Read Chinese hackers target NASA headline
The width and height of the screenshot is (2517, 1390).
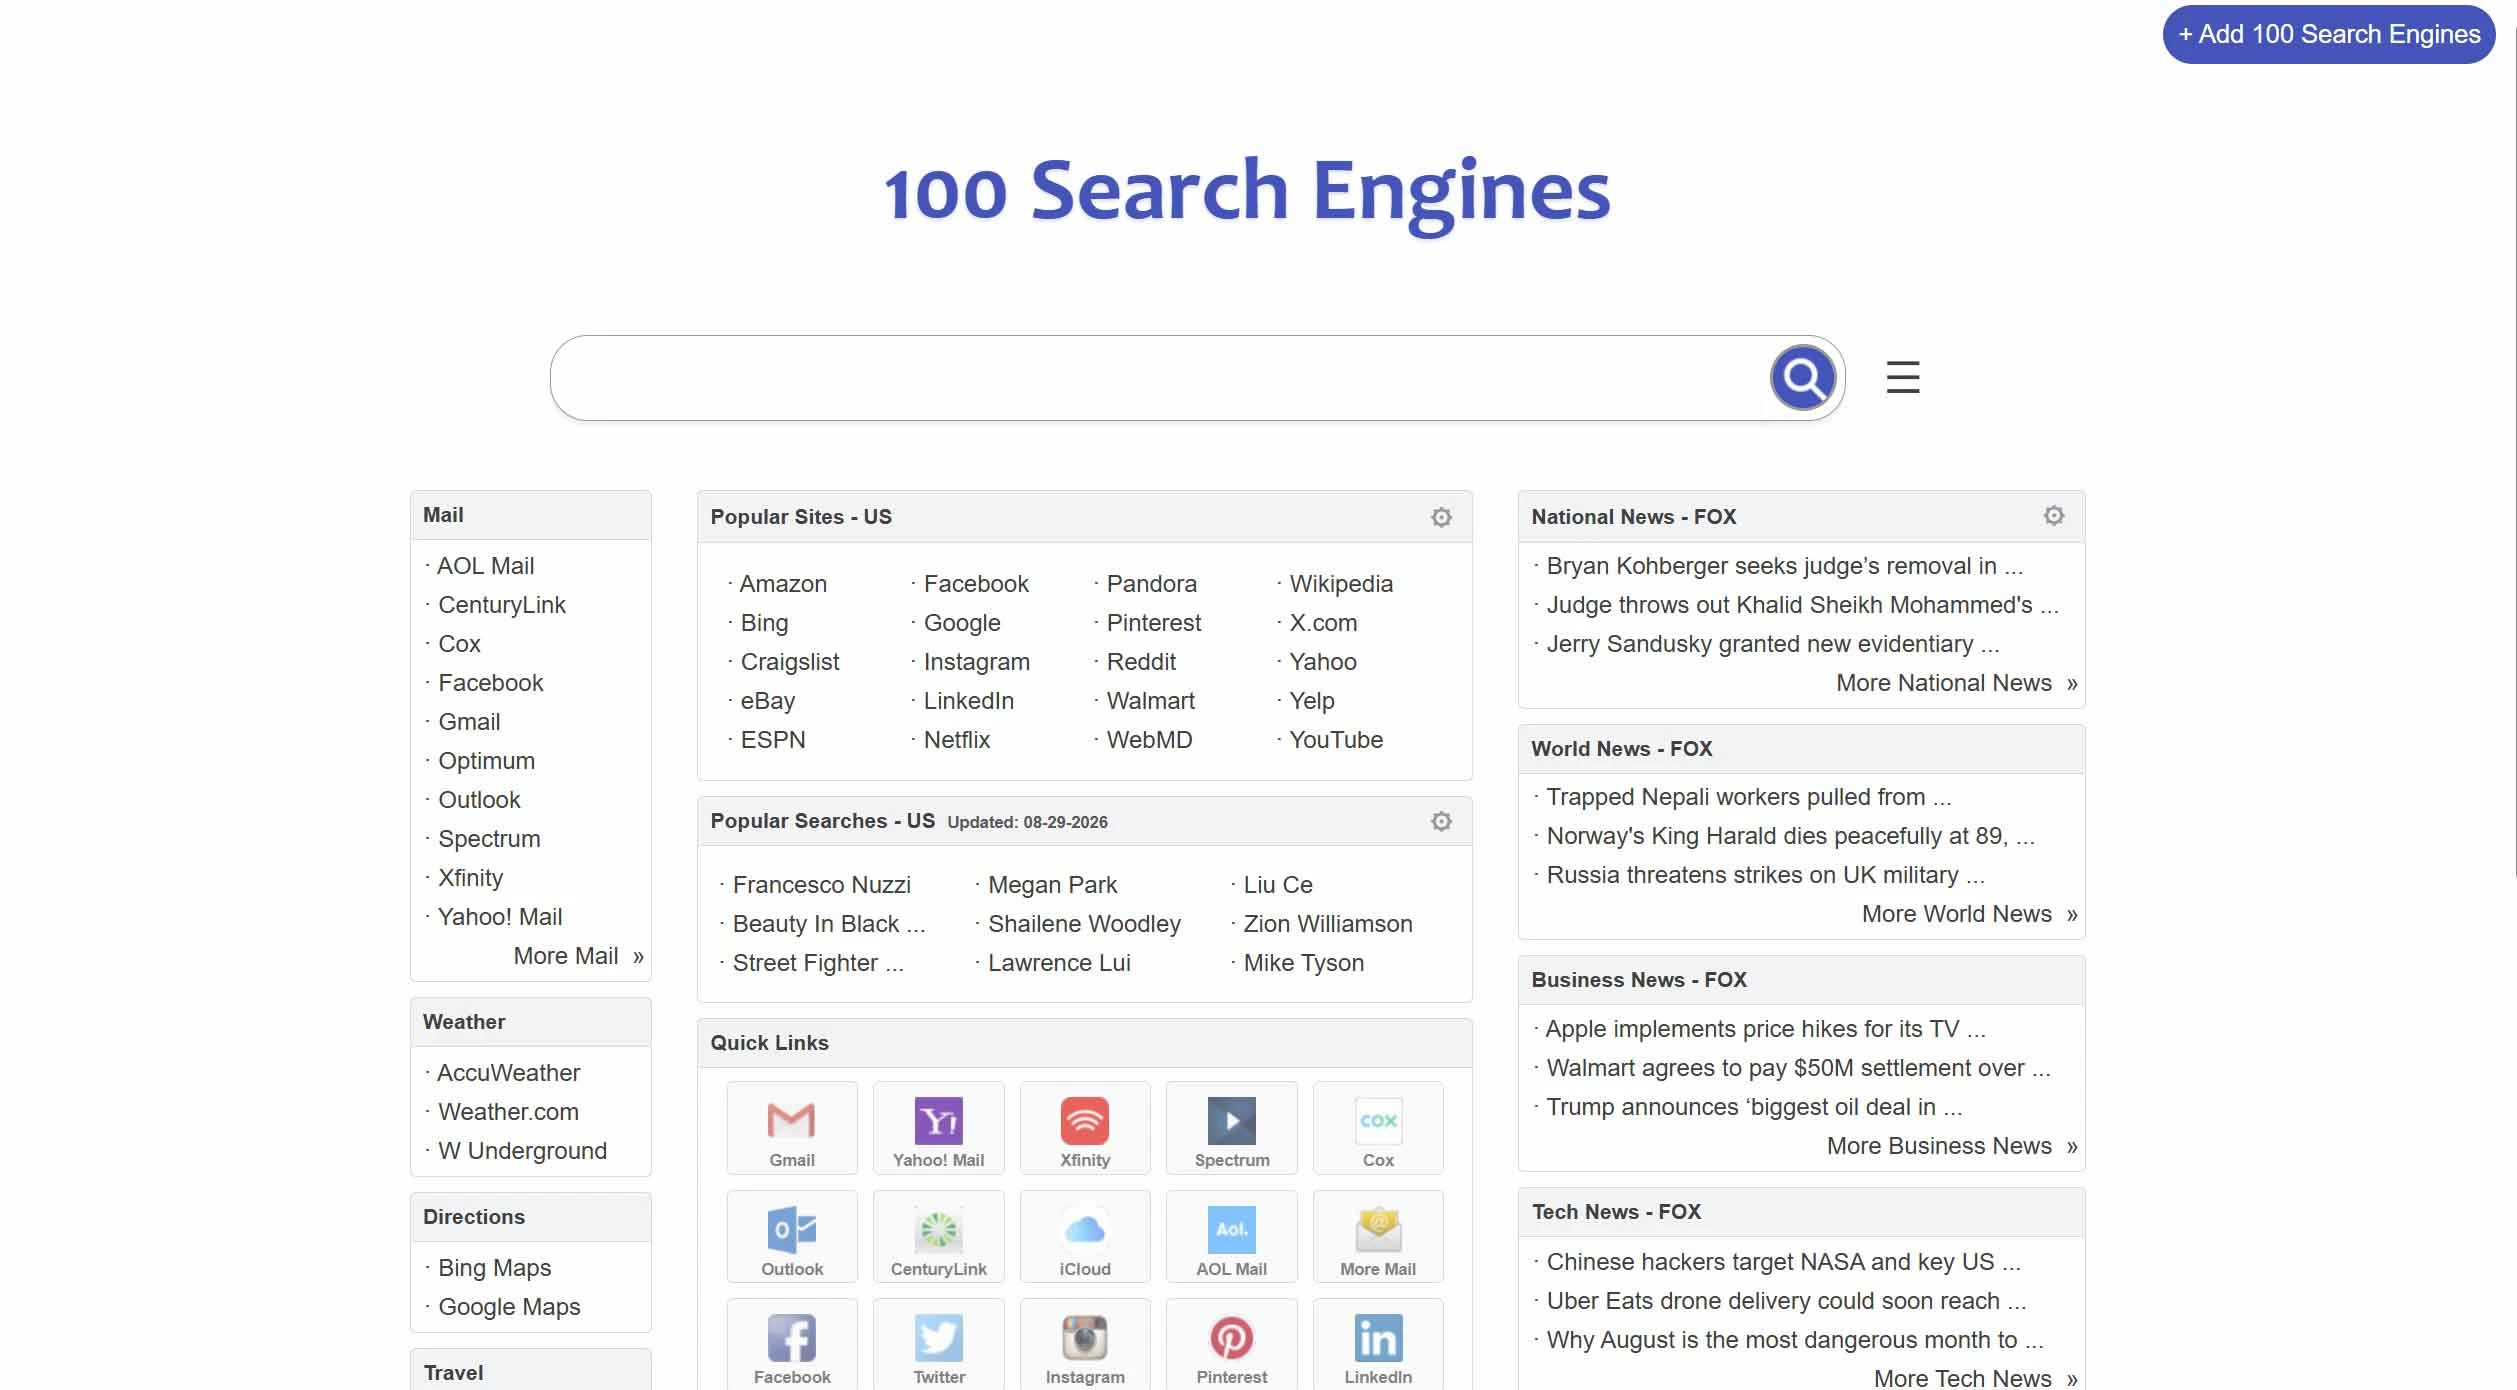(x=1783, y=1262)
